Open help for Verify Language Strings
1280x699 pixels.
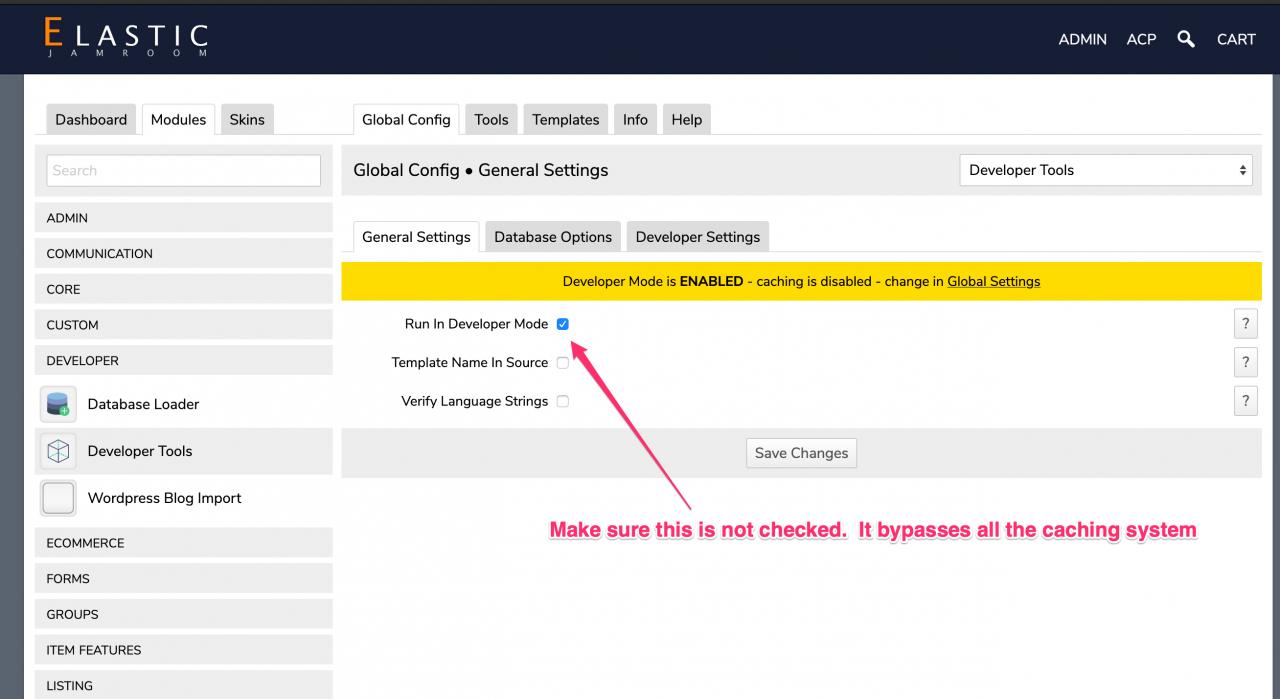(1245, 401)
